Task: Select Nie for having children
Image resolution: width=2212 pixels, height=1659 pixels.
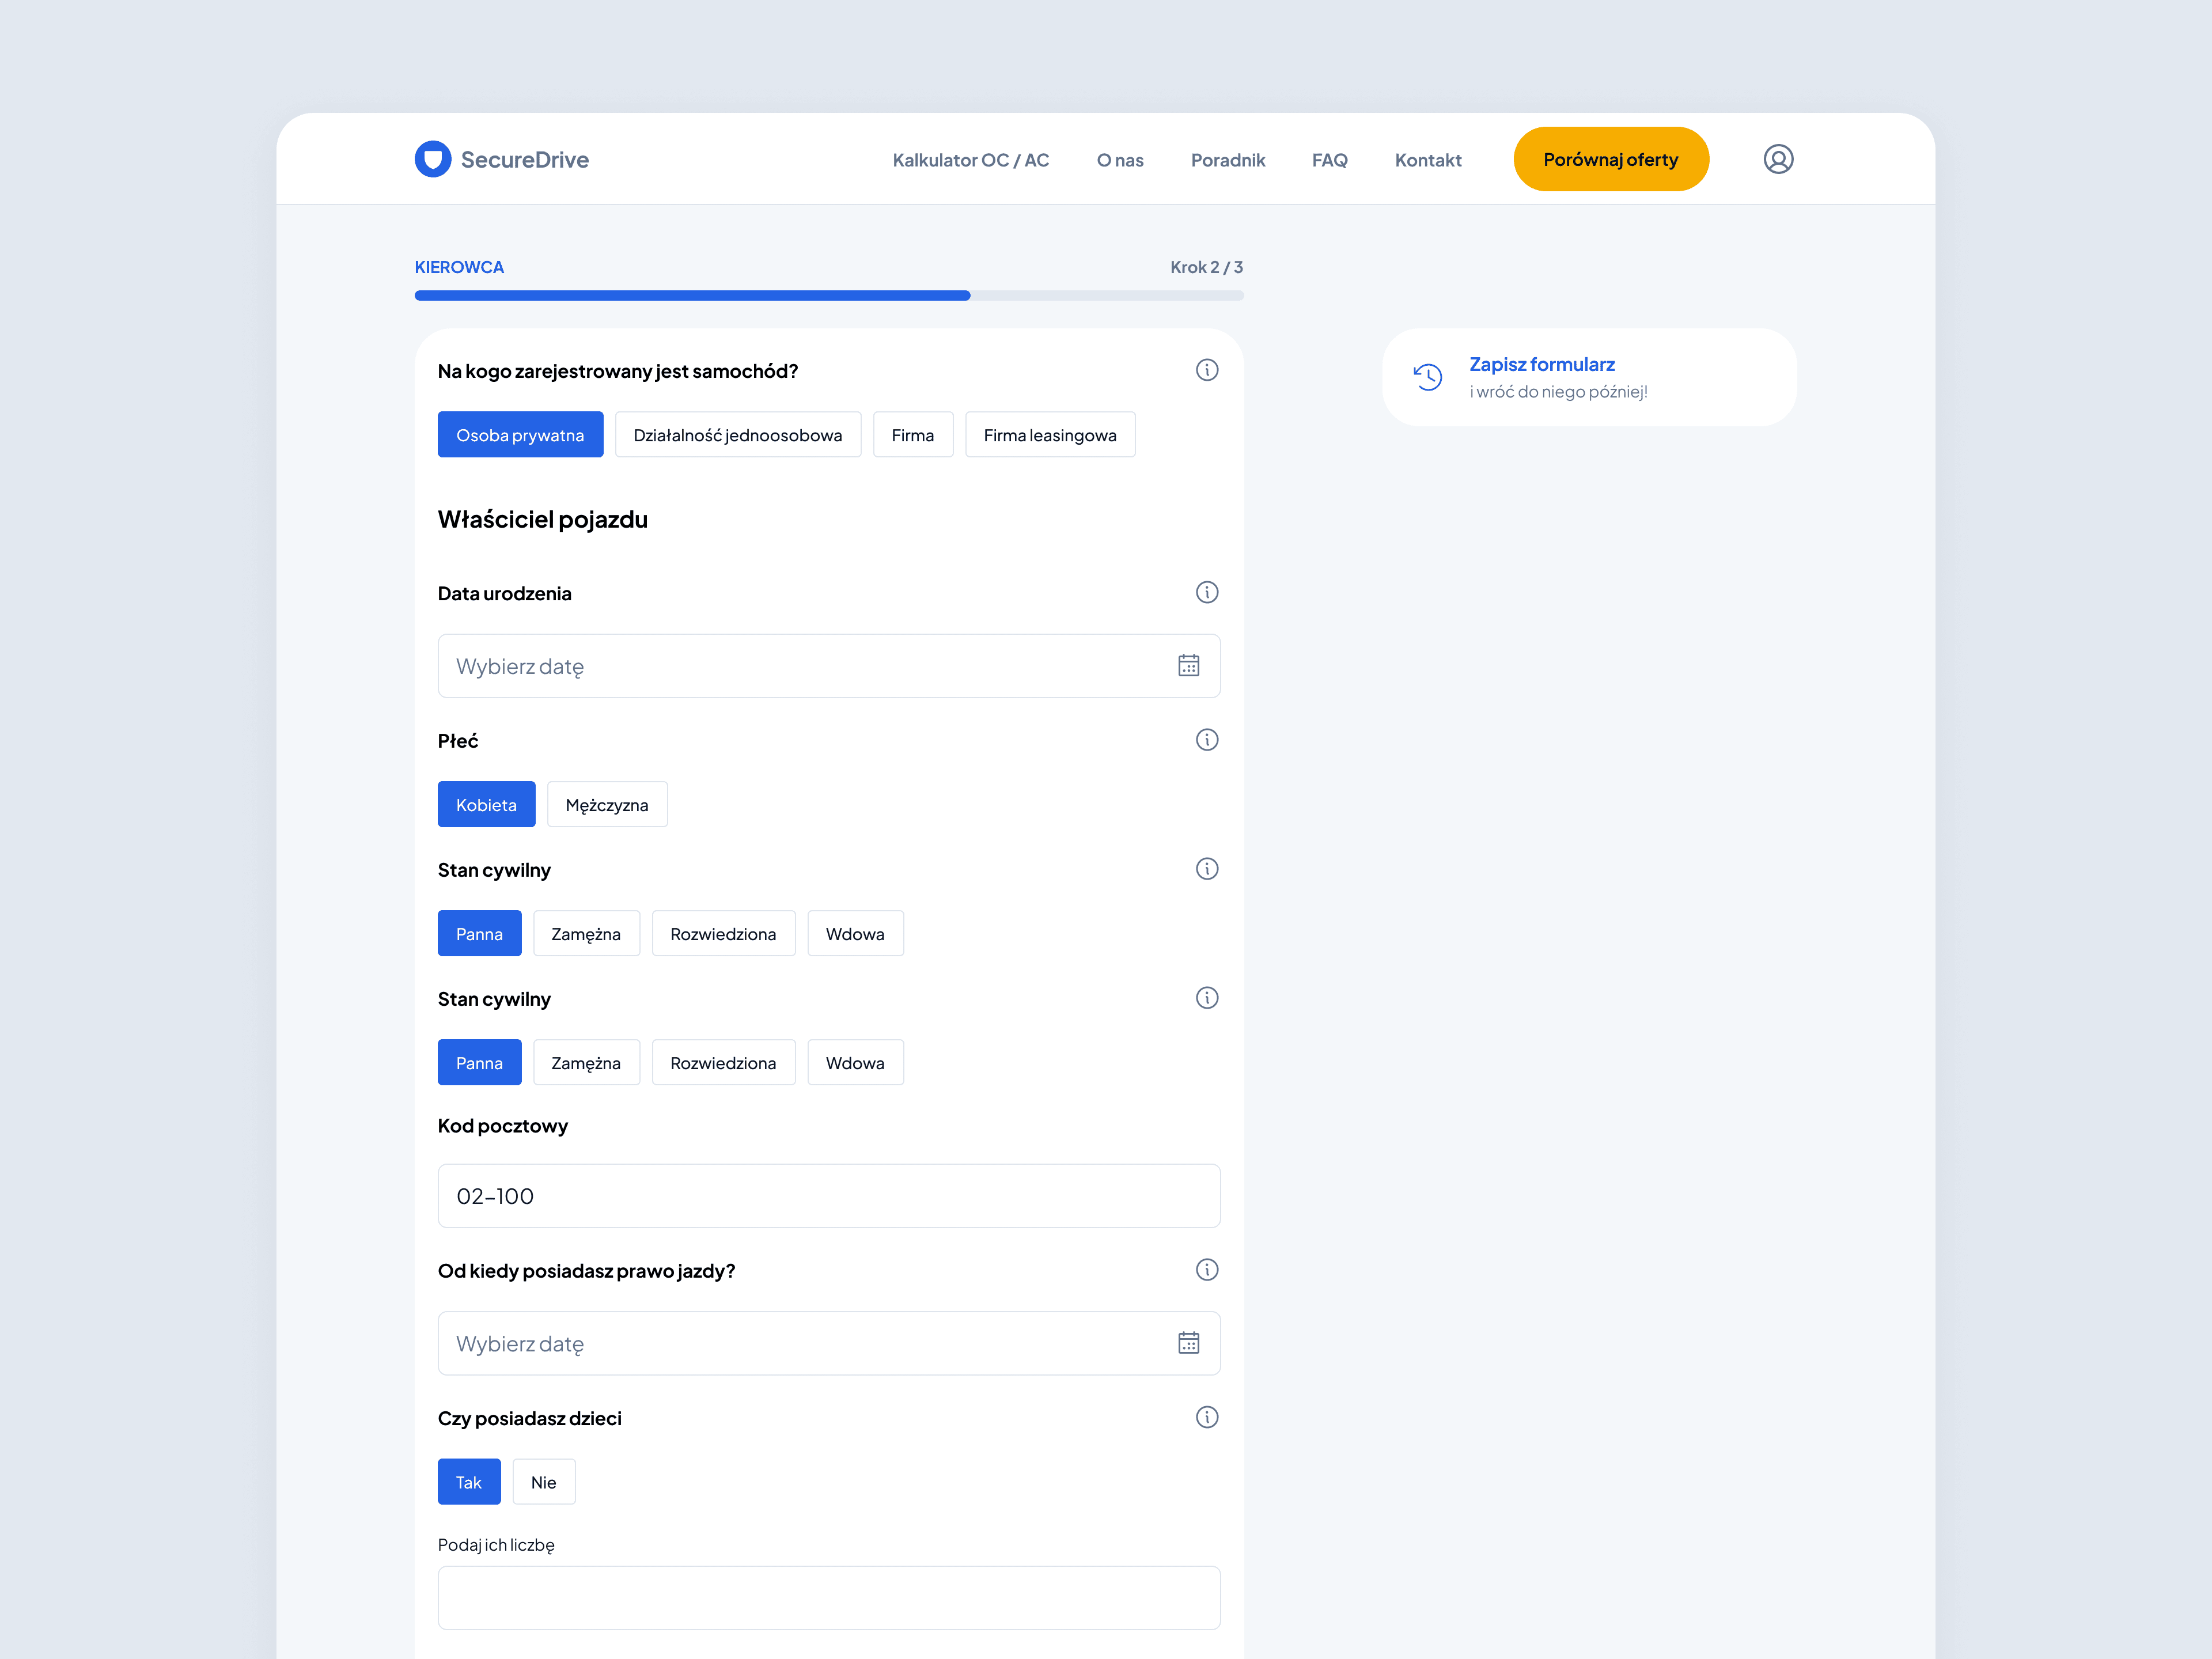Action: (543, 1482)
